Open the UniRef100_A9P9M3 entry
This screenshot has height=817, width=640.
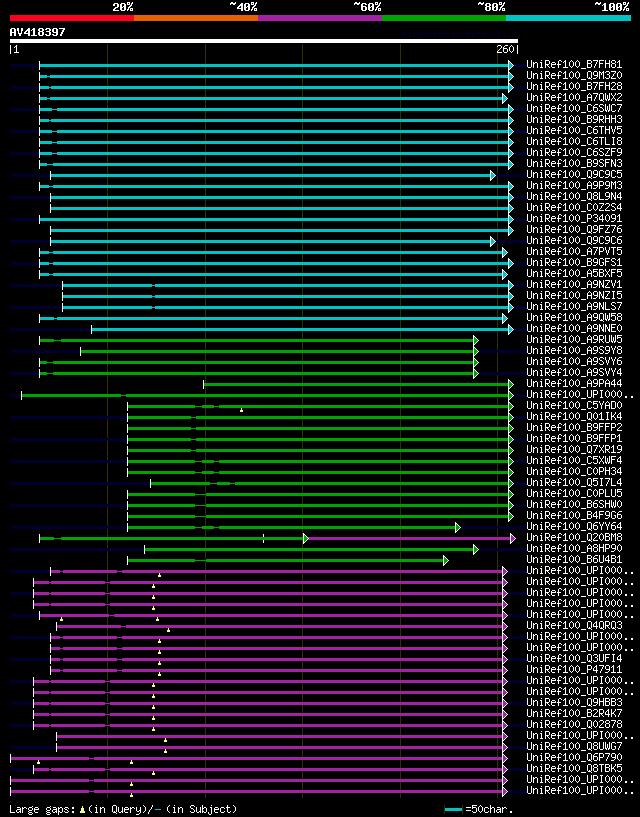574,185
